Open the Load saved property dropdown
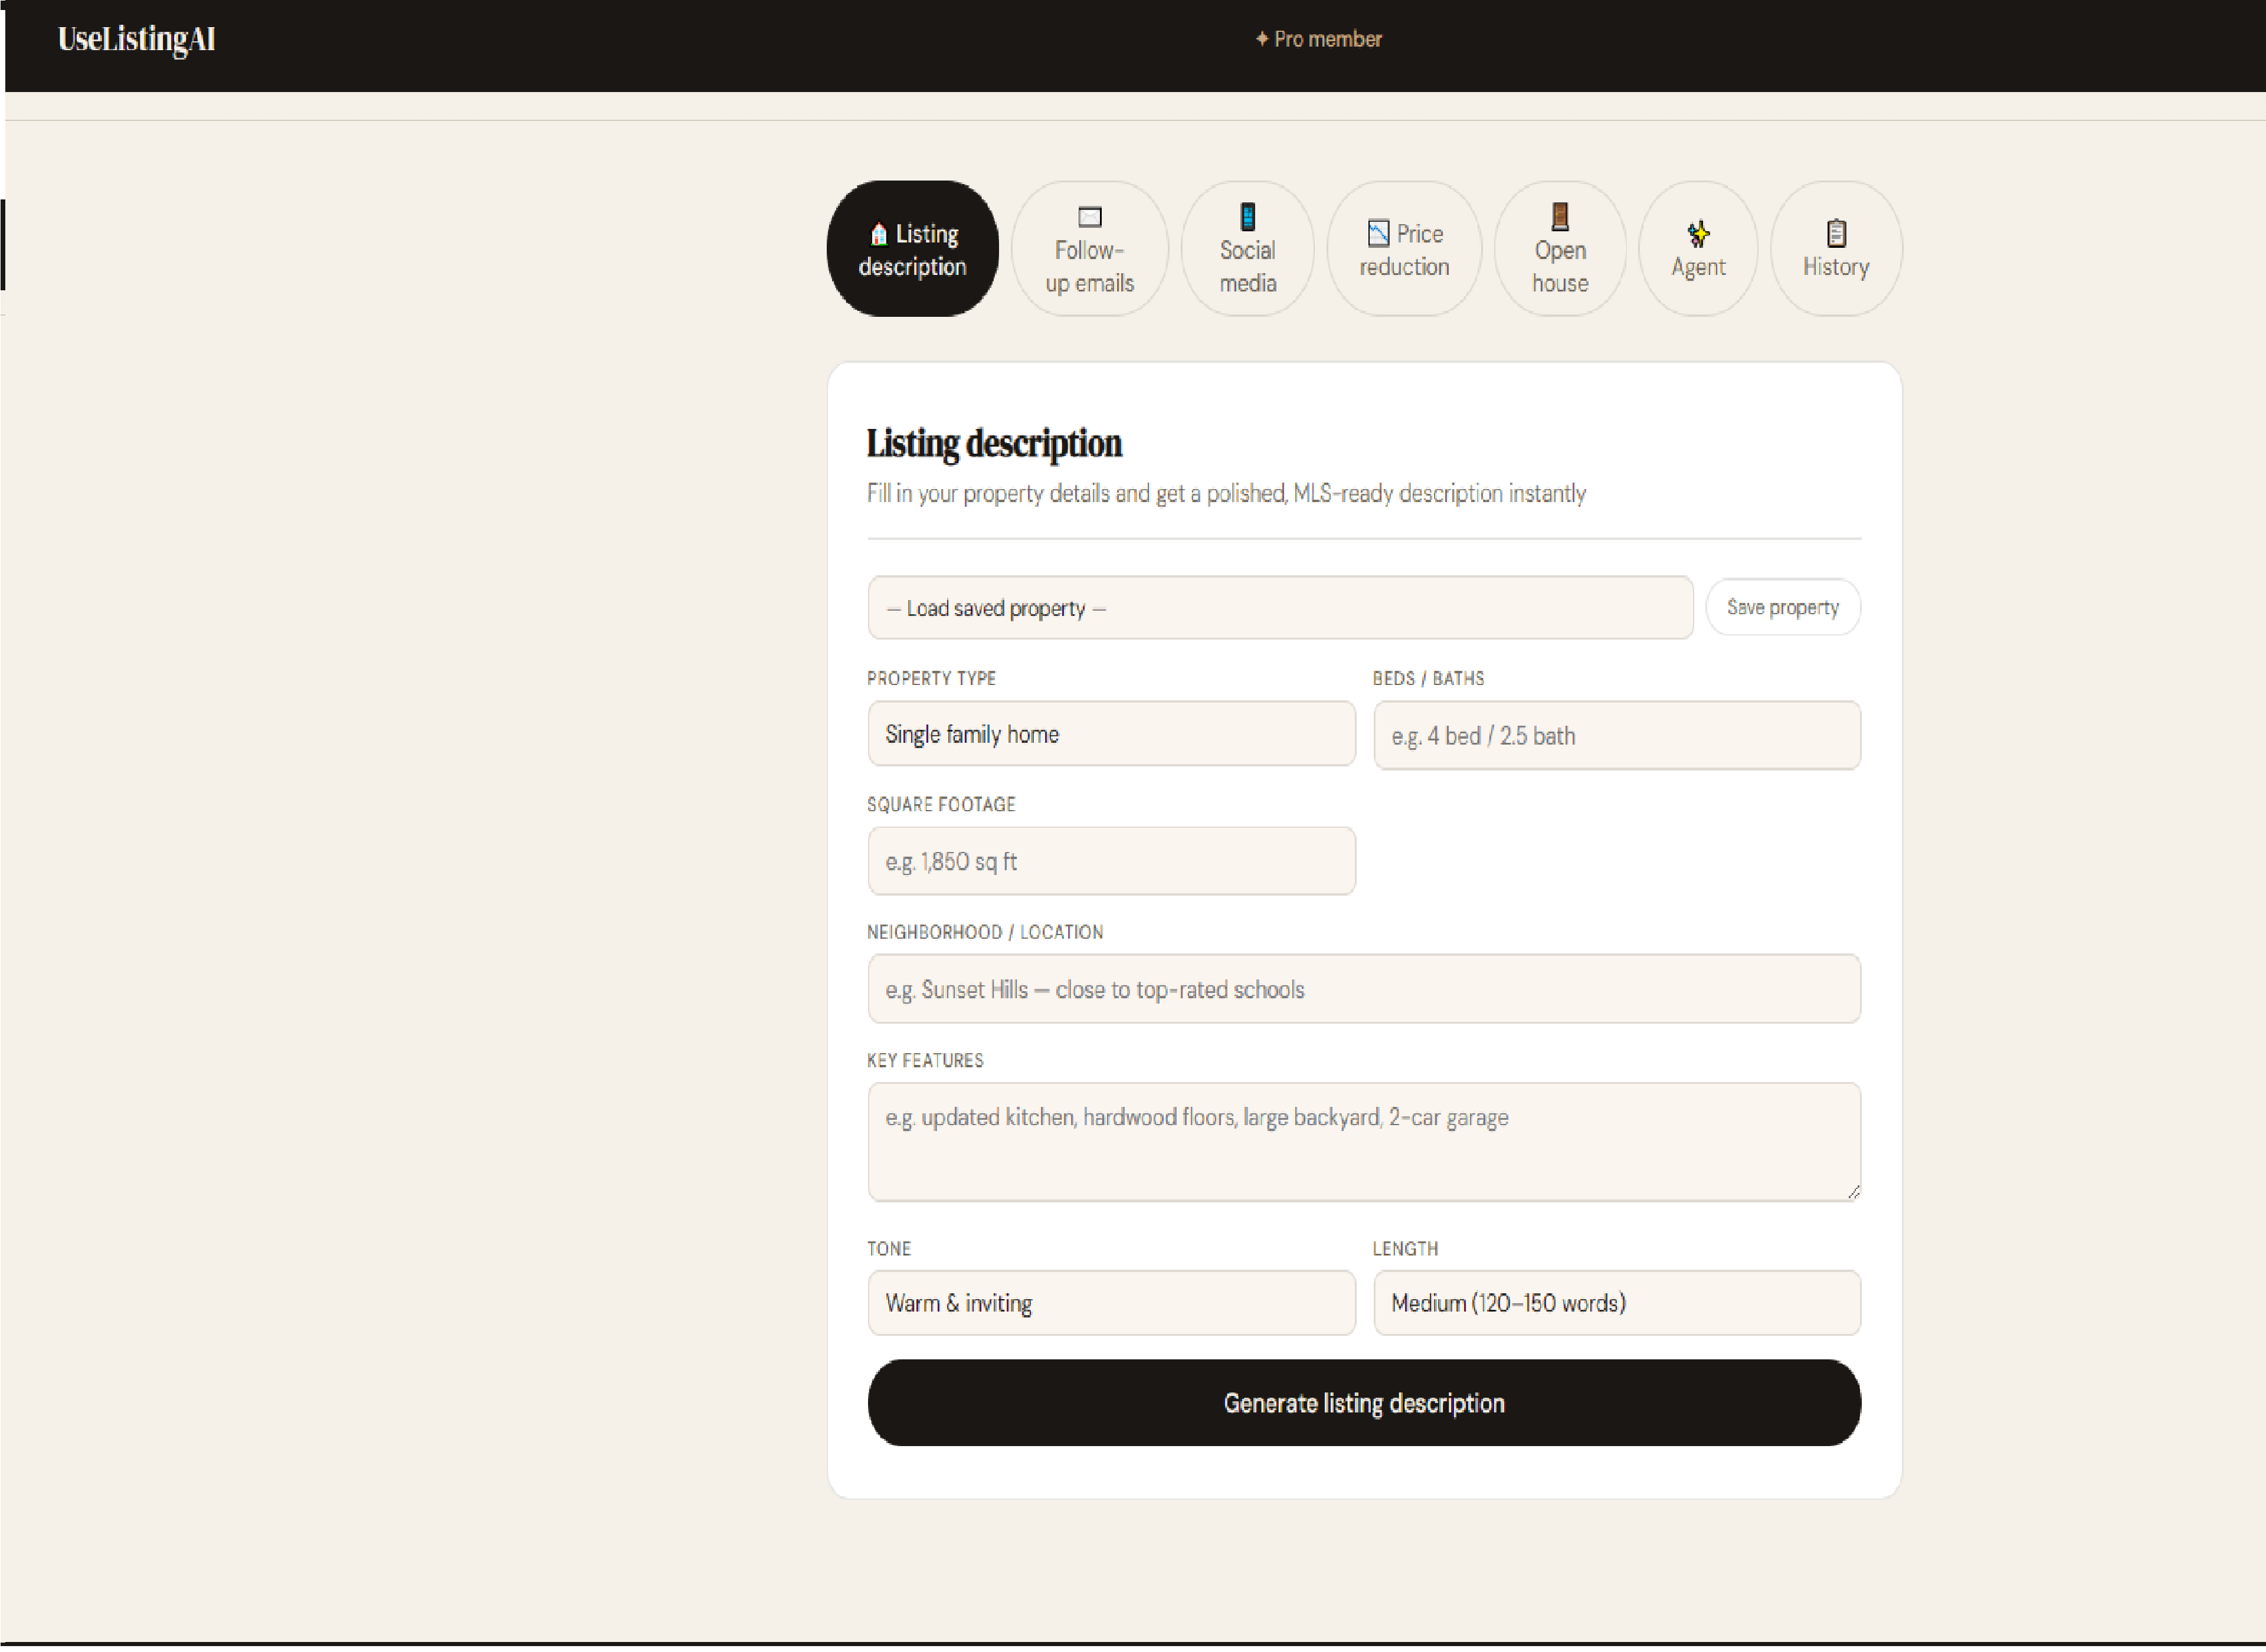This screenshot has height=1652, width=2266. (1280, 607)
